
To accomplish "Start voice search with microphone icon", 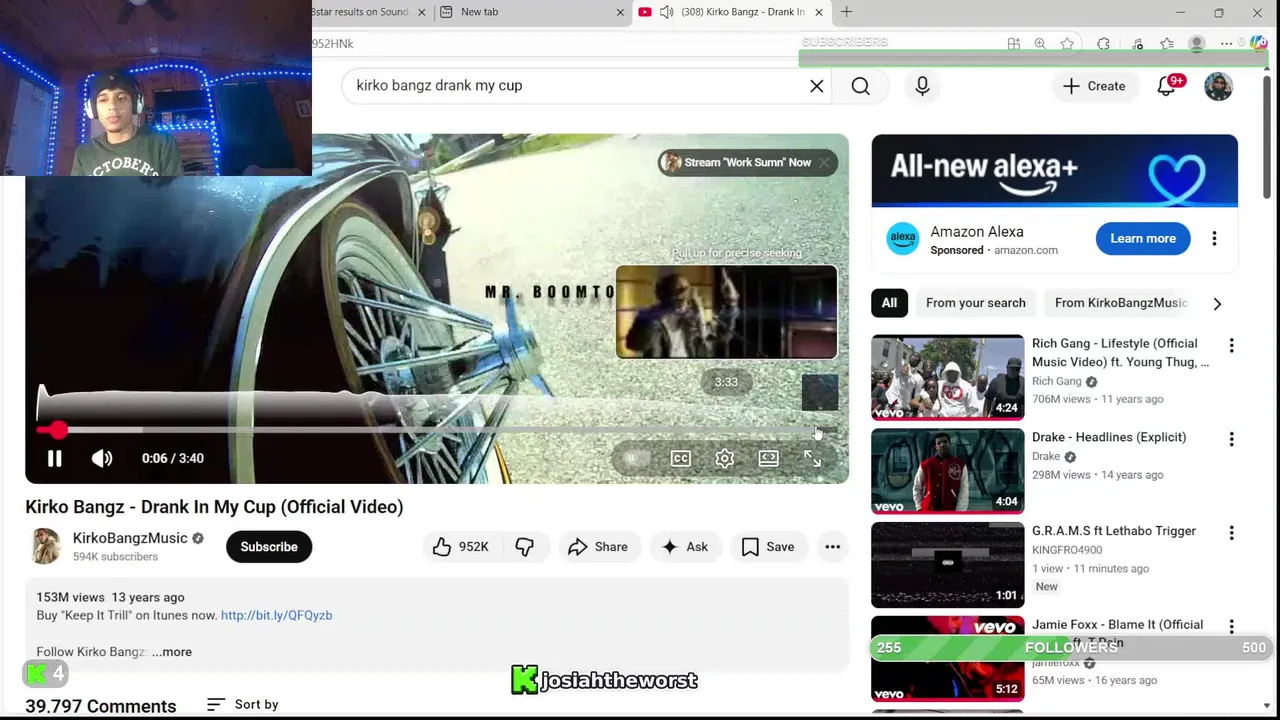I will 922,86.
